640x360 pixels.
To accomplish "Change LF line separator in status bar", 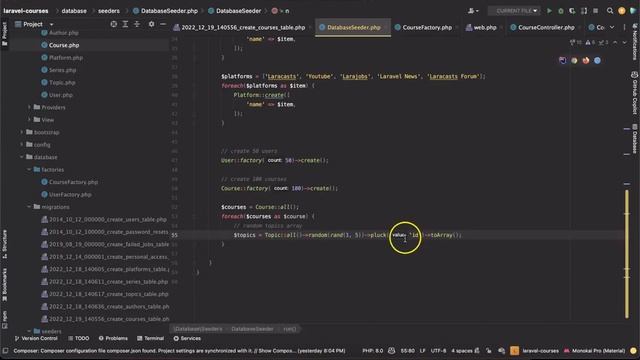I will pos(422,351).
